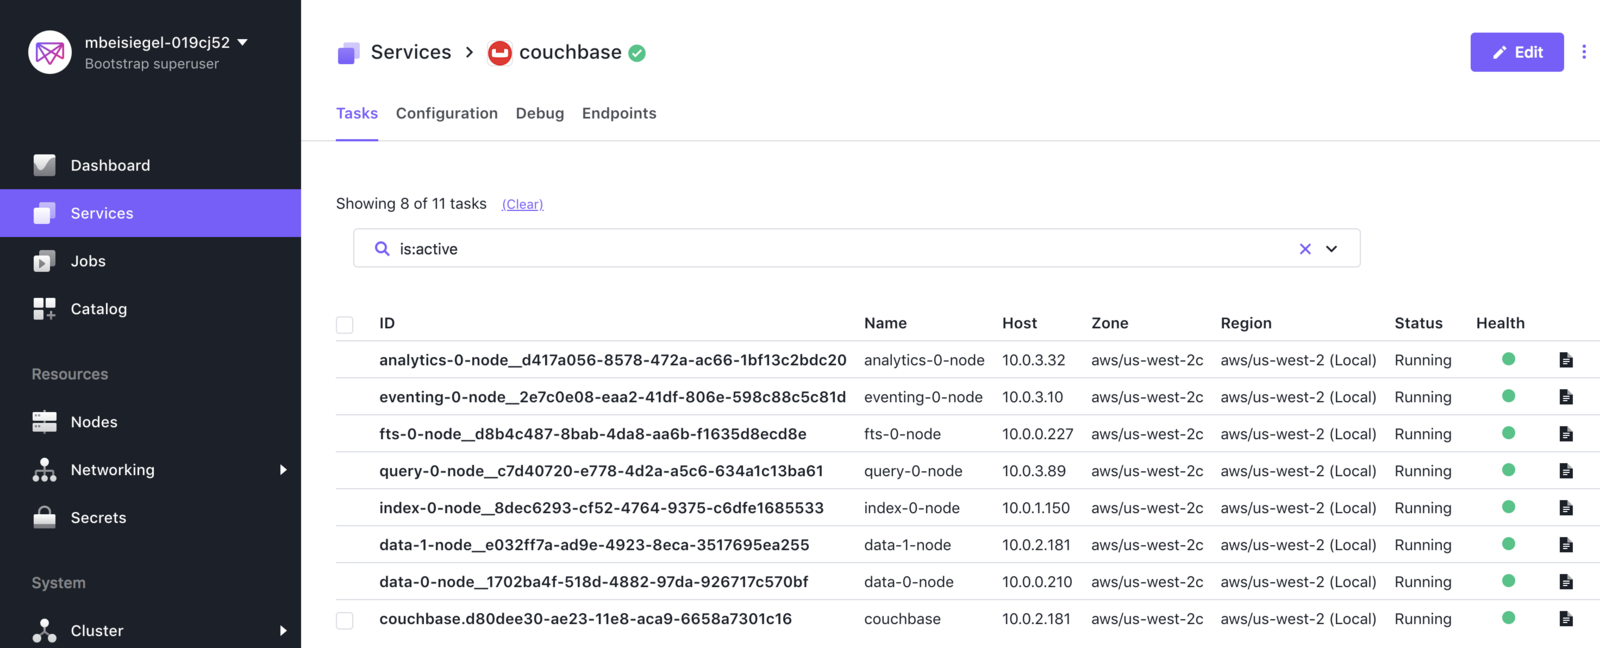The image size is (1600, 648).
Task: Click the Services stack icon in breadcrumb
Action: [348, 53]
